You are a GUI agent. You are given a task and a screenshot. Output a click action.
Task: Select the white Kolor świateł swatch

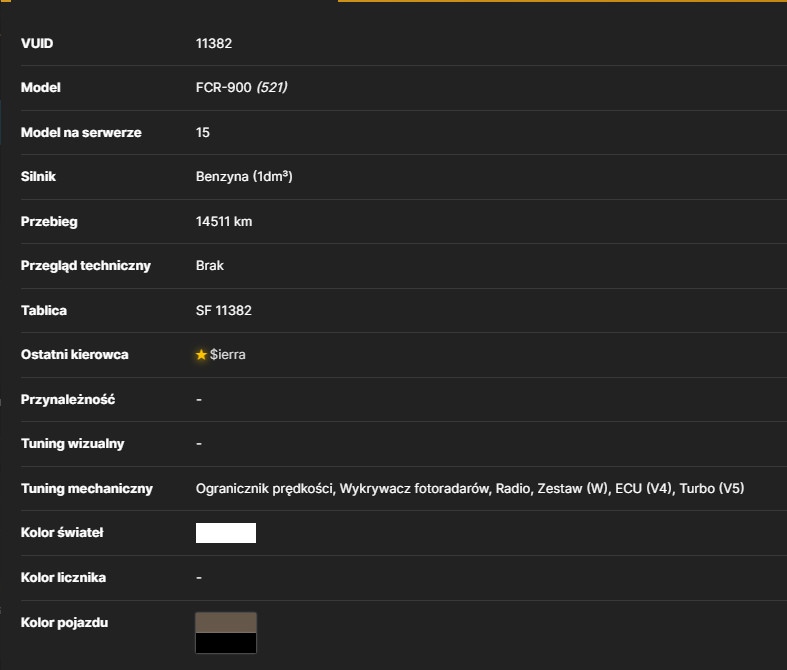coord(226,533)
